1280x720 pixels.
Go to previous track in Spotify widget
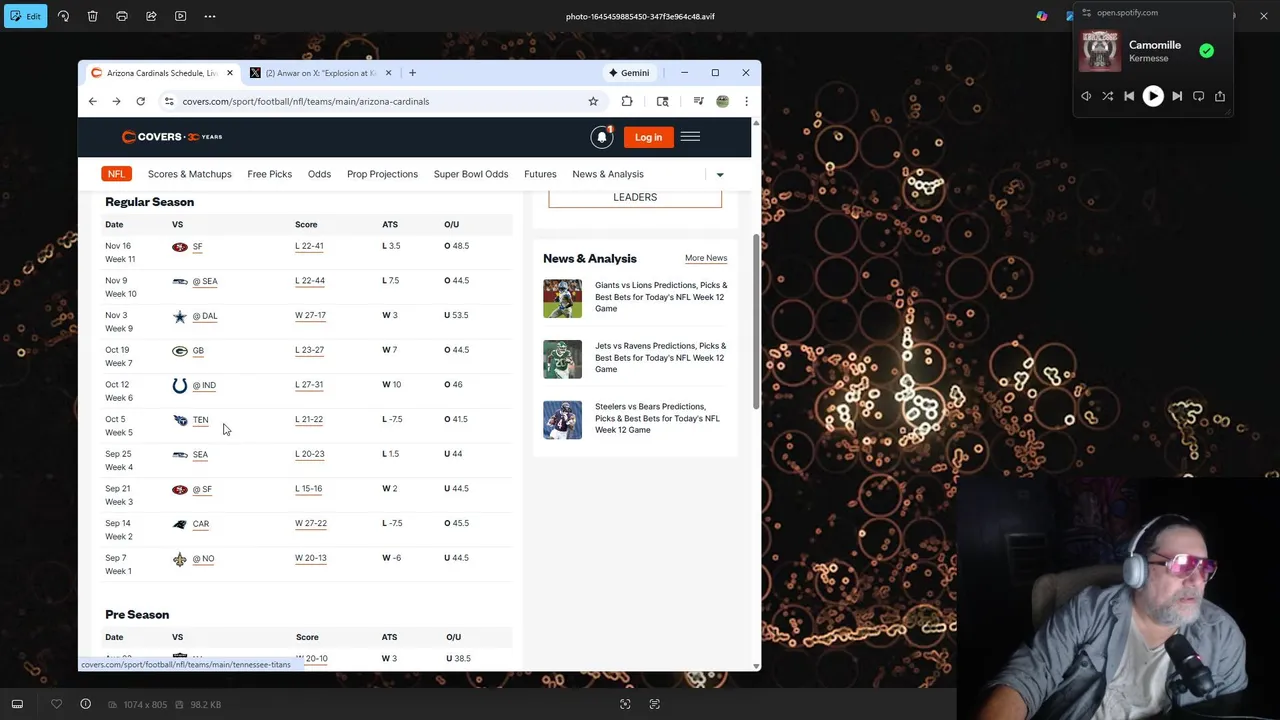(x=1129, y=96)
